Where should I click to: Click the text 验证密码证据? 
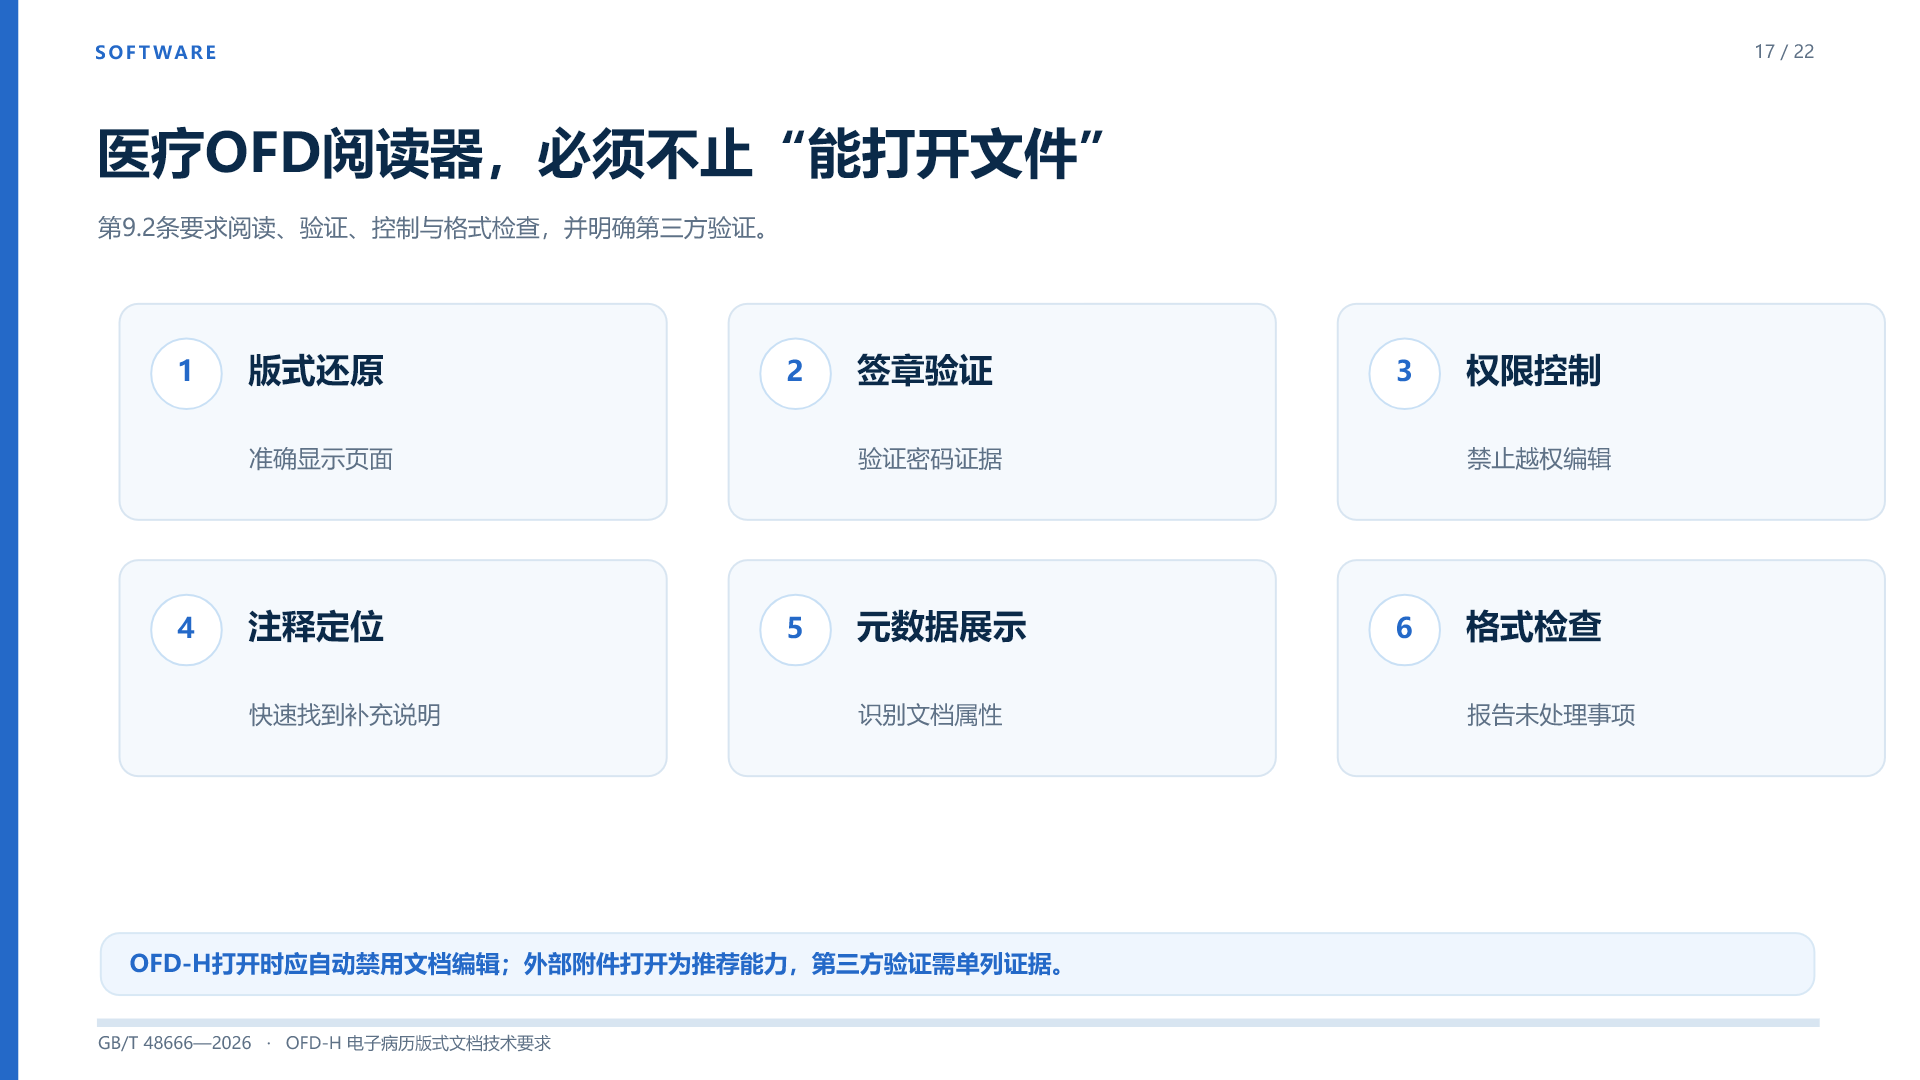[x=930, y=459]
